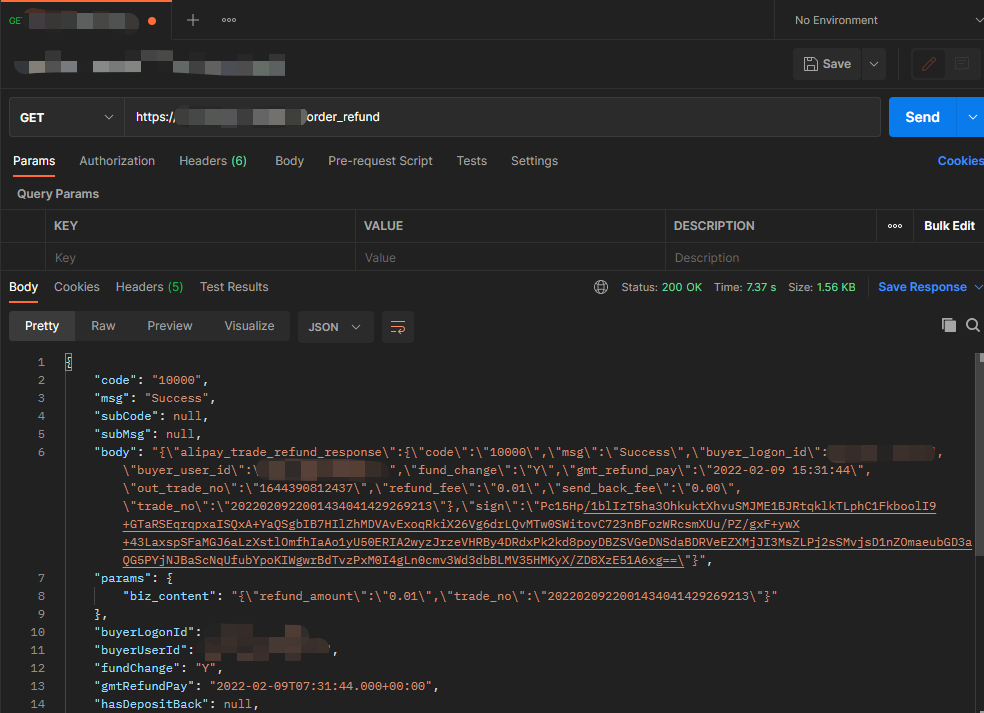Select the Pretty view
984x713 pixels.
[42, 326]
